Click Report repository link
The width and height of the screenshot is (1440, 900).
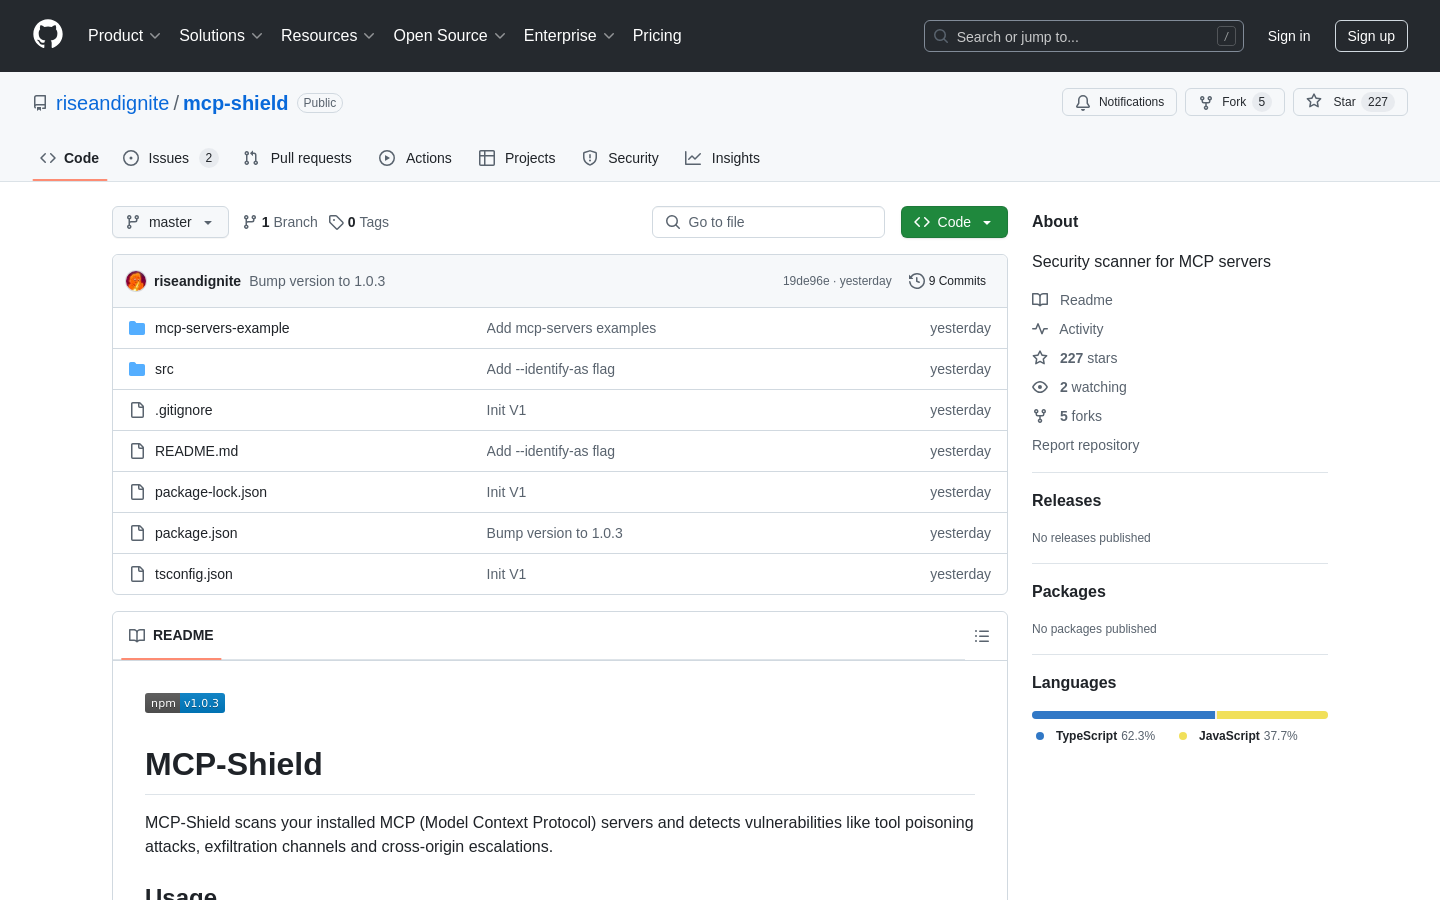coord(1085,445)
